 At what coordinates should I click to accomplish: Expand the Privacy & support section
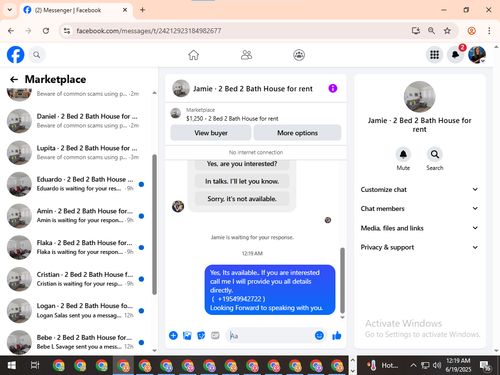(x=419, y=247)
